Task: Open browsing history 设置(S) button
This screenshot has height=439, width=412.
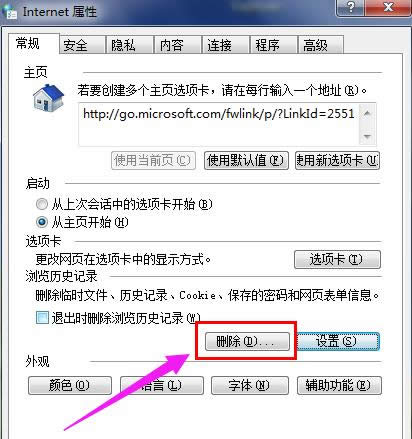Action: coord(338,341)
